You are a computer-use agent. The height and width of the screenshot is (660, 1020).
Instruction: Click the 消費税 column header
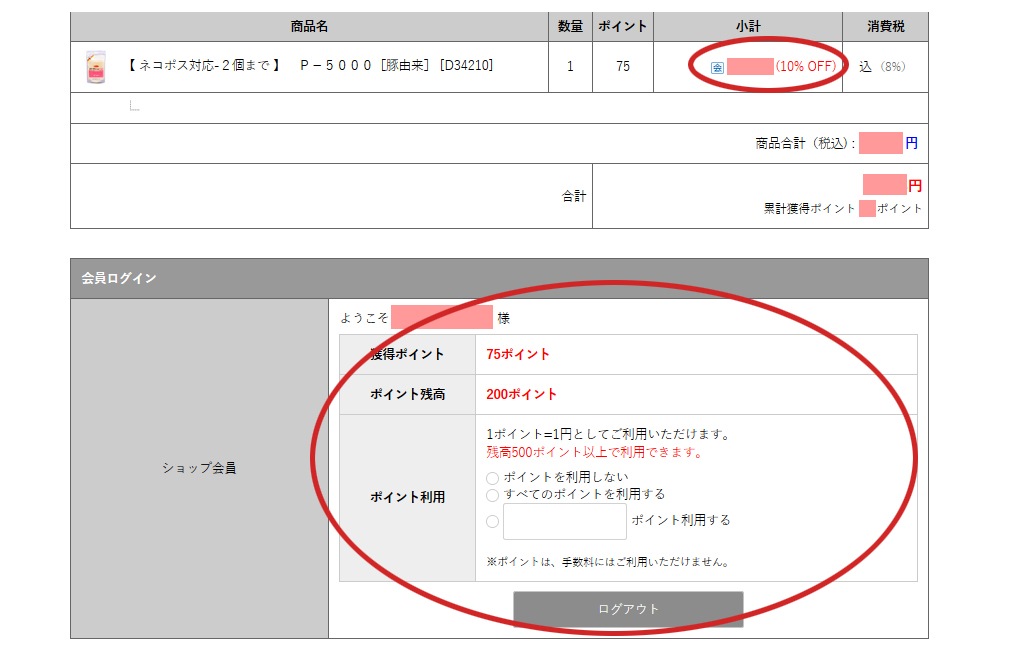tap(884, 27)
